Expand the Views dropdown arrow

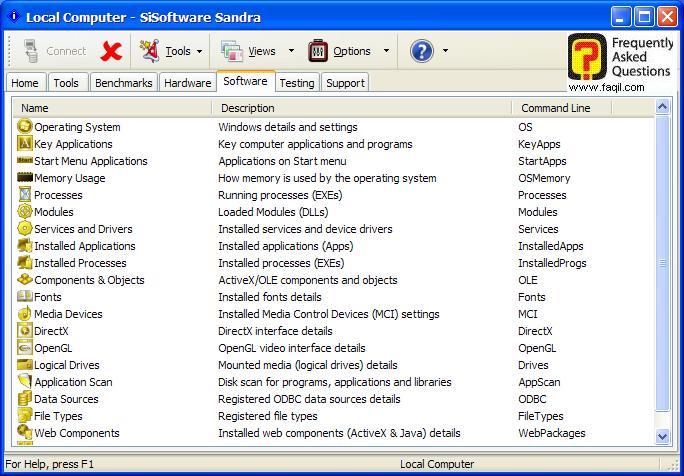click(x=291, y=51)
